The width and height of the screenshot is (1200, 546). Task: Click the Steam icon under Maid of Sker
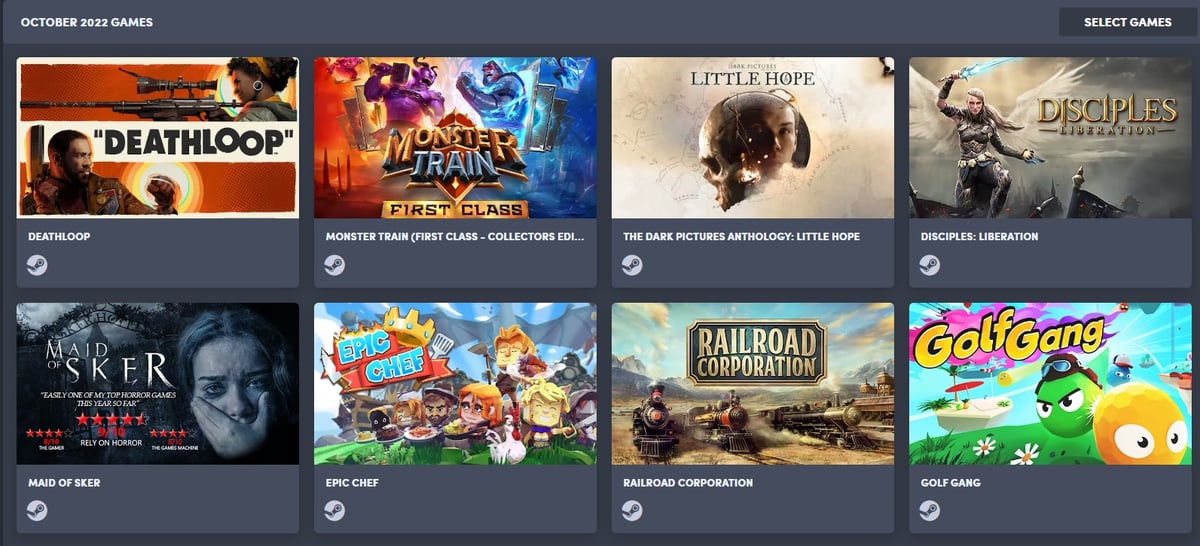pyautogui.click(x=37, y=511)
